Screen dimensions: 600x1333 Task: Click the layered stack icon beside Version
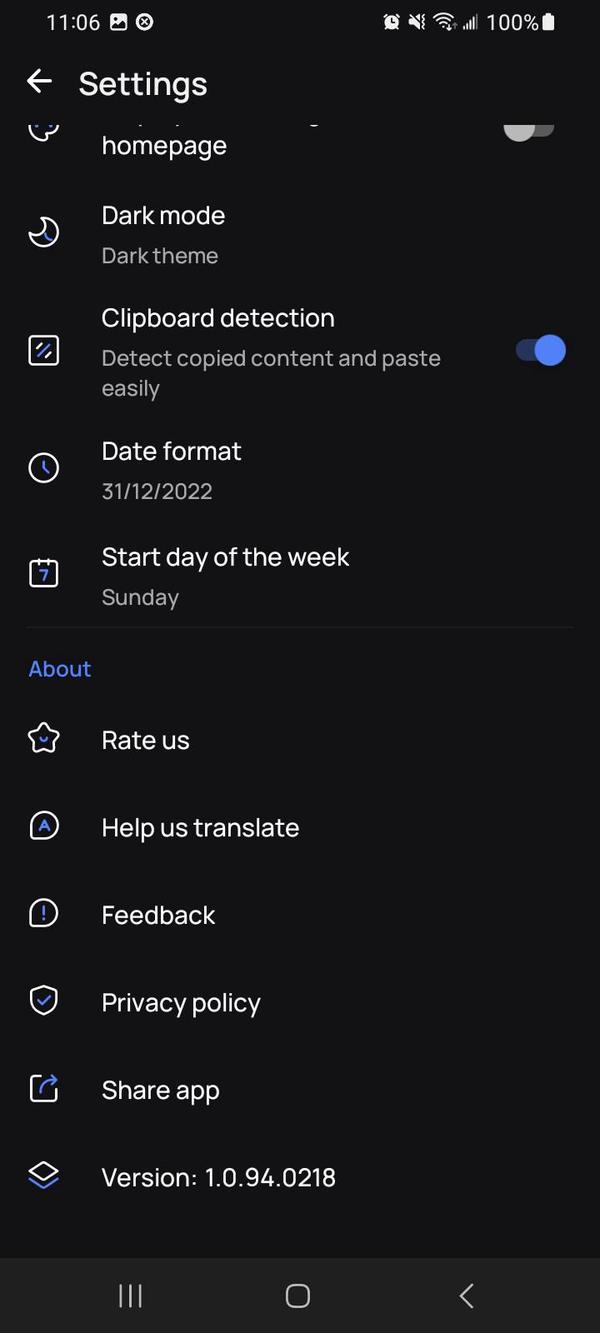pos(43,1176)
